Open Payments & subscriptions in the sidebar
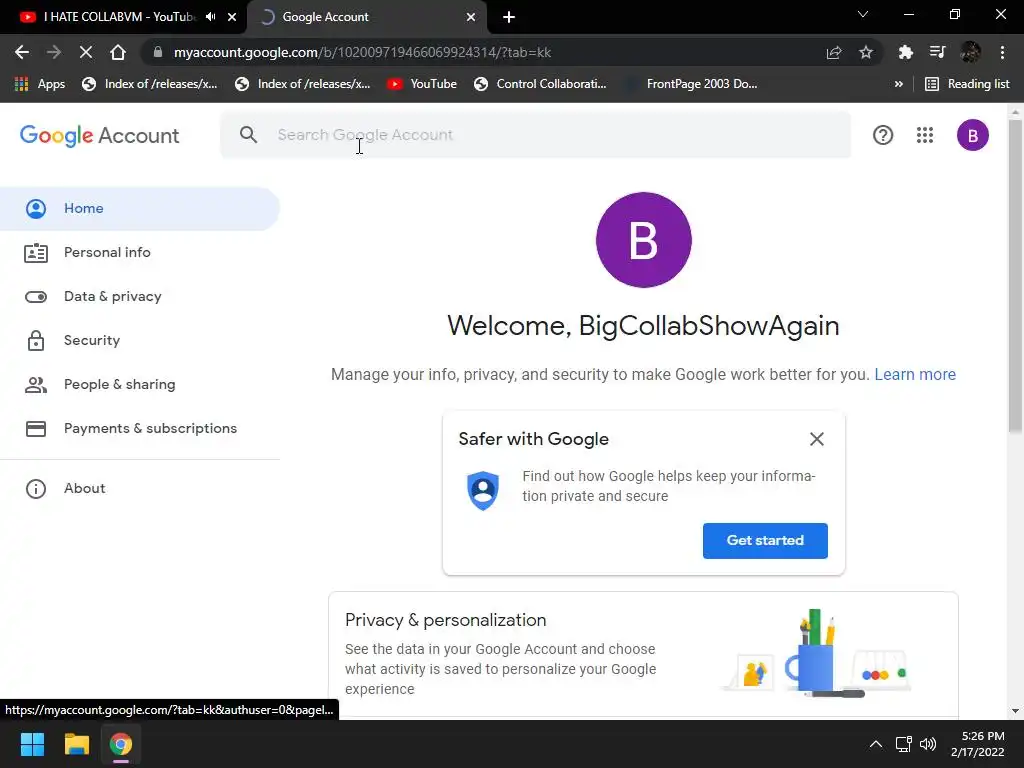Image resolution: width=1024 pixels, height=768 pixels. pyautogui.click(x=140, y=428)
